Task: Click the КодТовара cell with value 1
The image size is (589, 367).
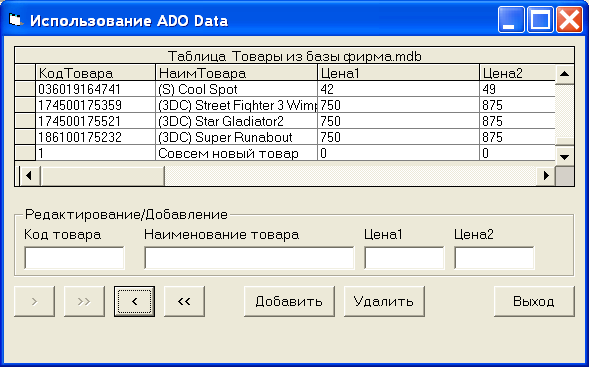Action: pos(95,153)
